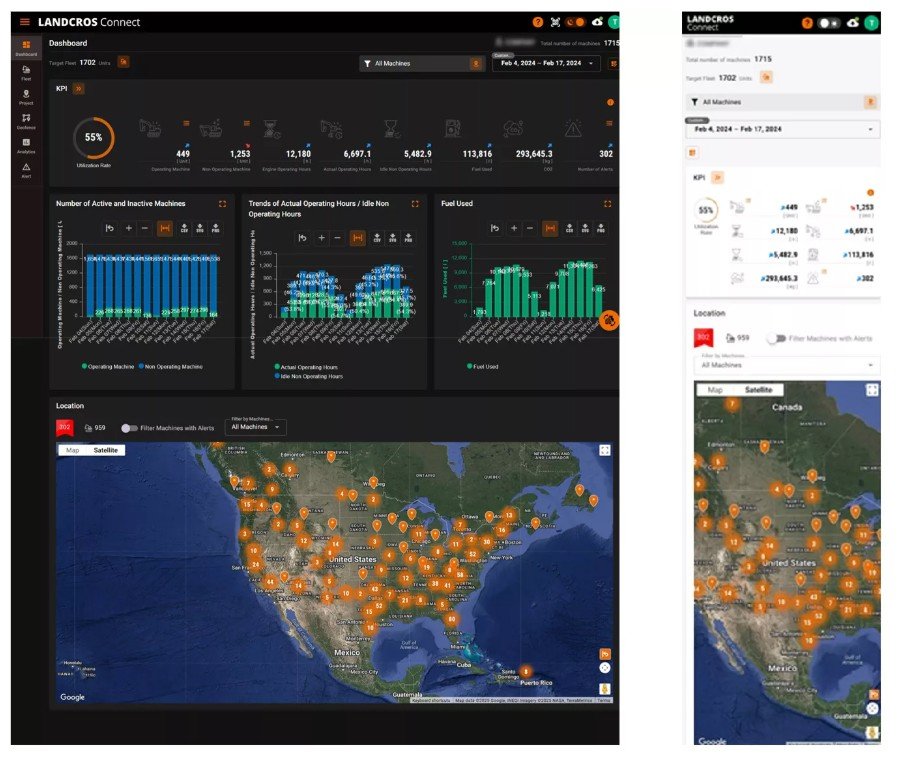Select Satellite tab on the mobile map
Screen dimensions: 900x760
coord(757,390)
